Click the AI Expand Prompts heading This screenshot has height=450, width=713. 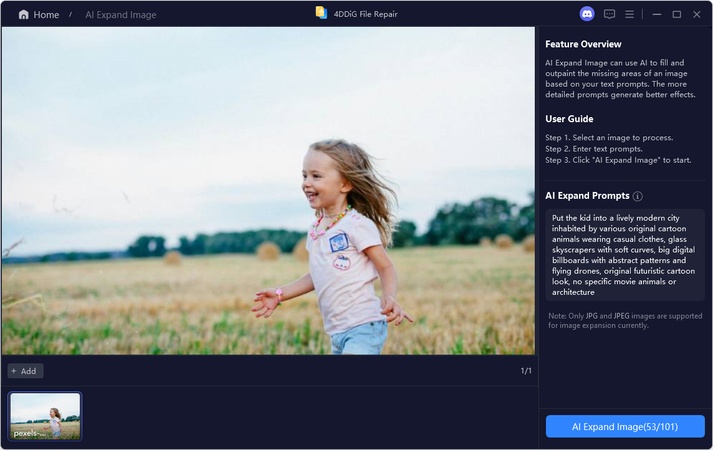point(587,195)
